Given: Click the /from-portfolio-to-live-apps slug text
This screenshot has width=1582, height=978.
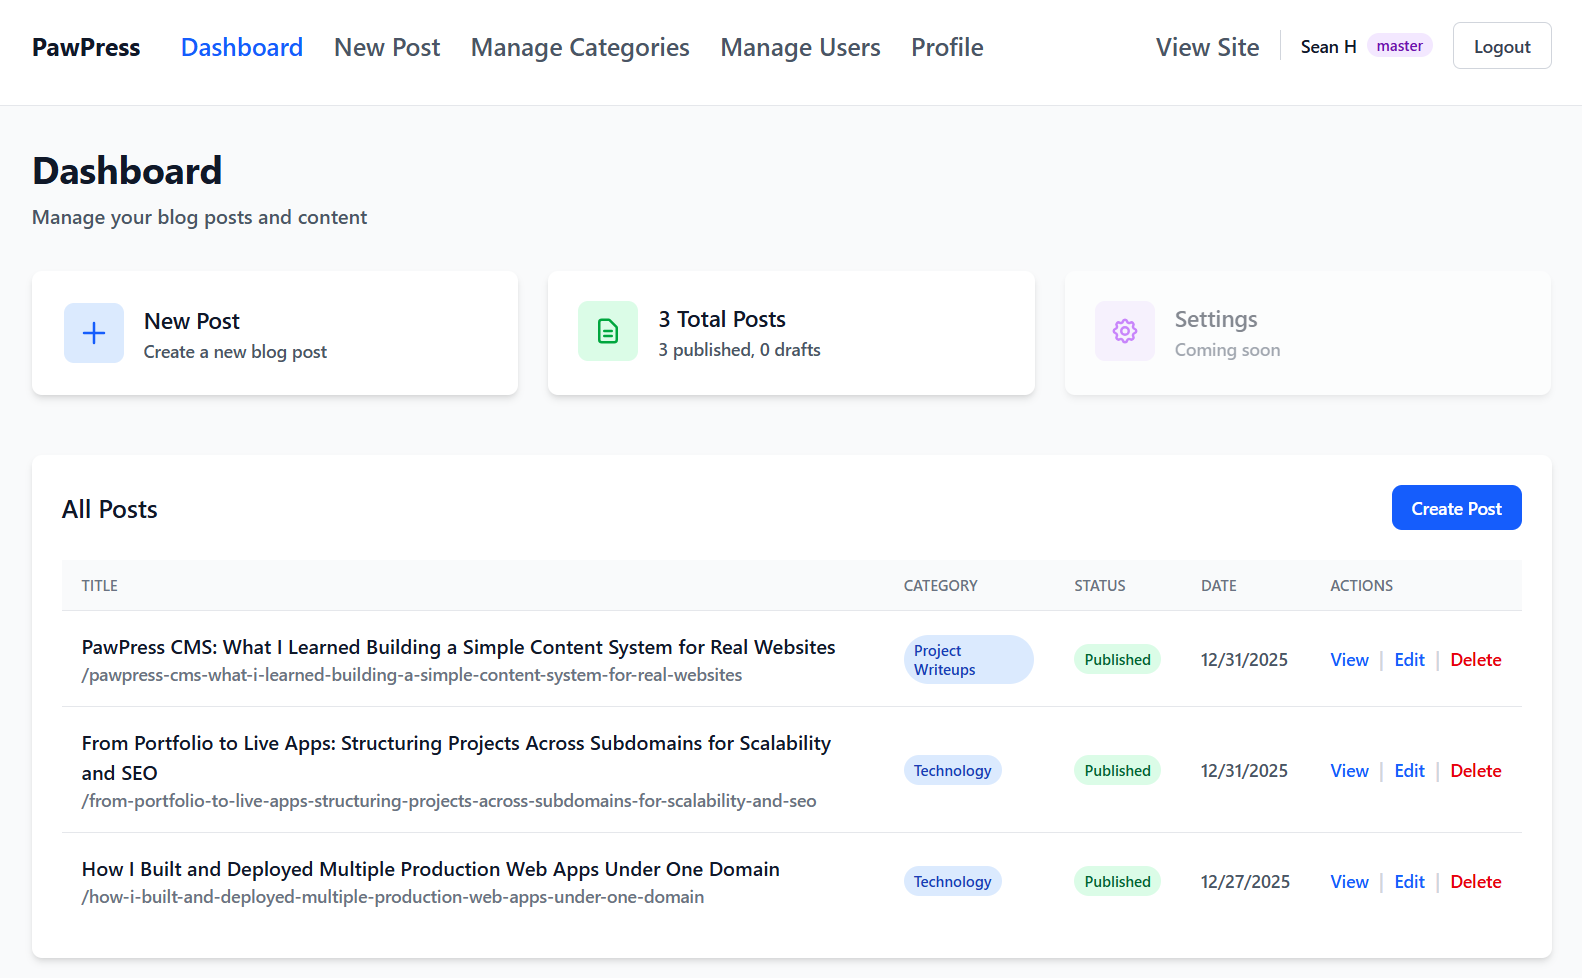Looking at the screenshot, I should point(449,801).
